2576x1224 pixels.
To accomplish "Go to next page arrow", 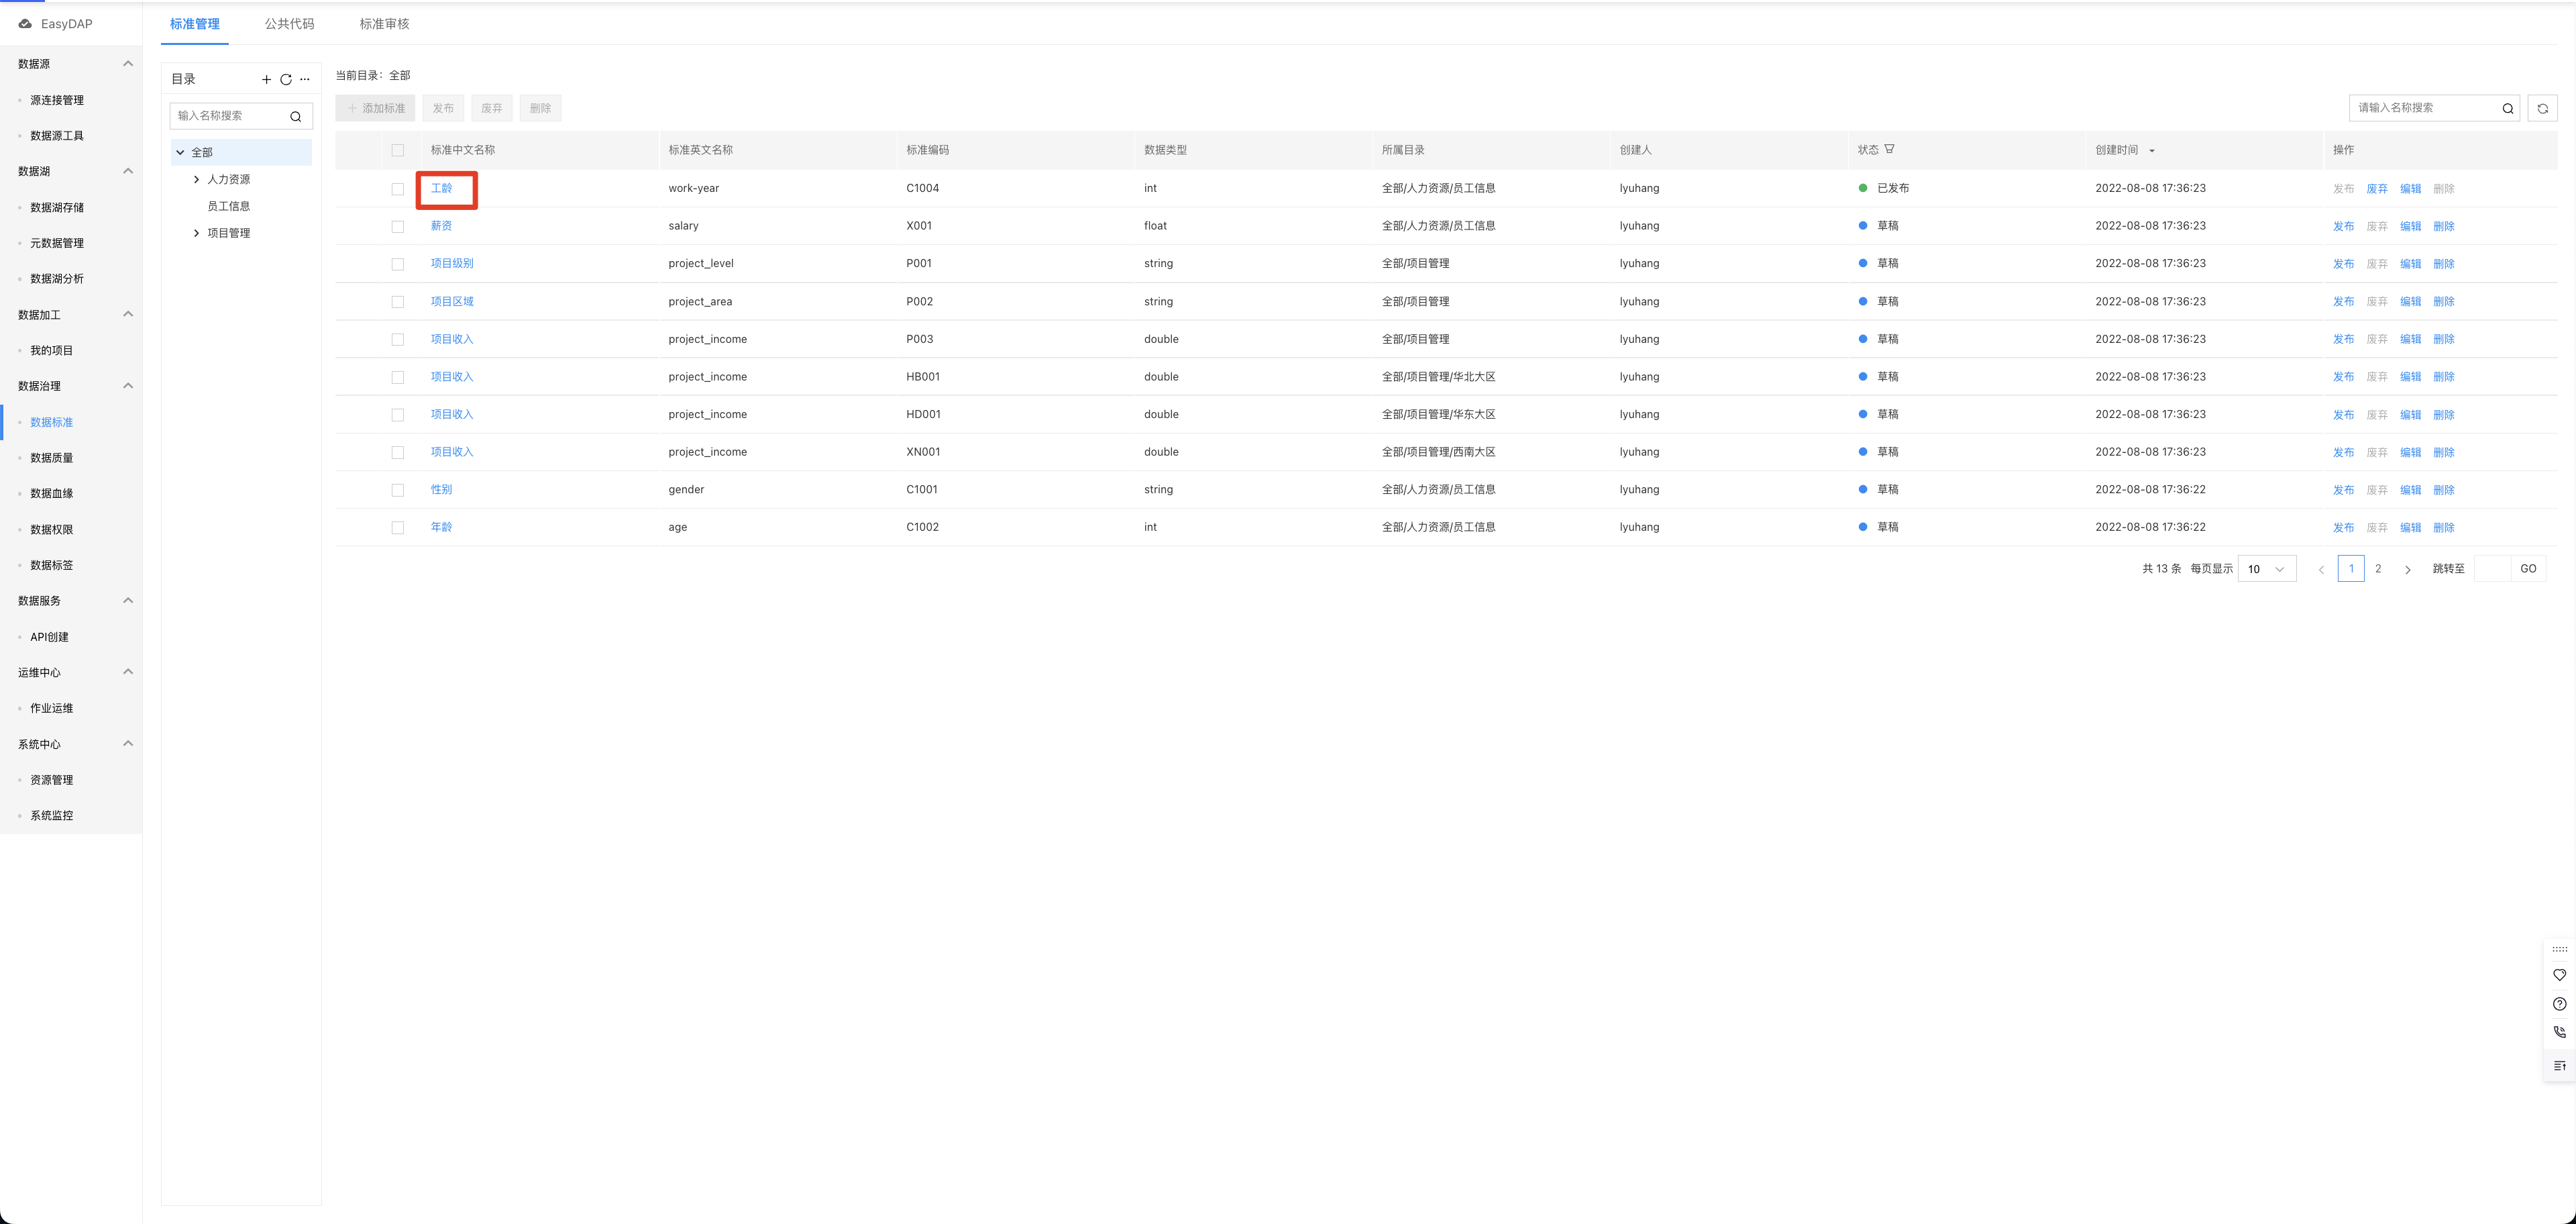I will click(x=2408, y=569).
